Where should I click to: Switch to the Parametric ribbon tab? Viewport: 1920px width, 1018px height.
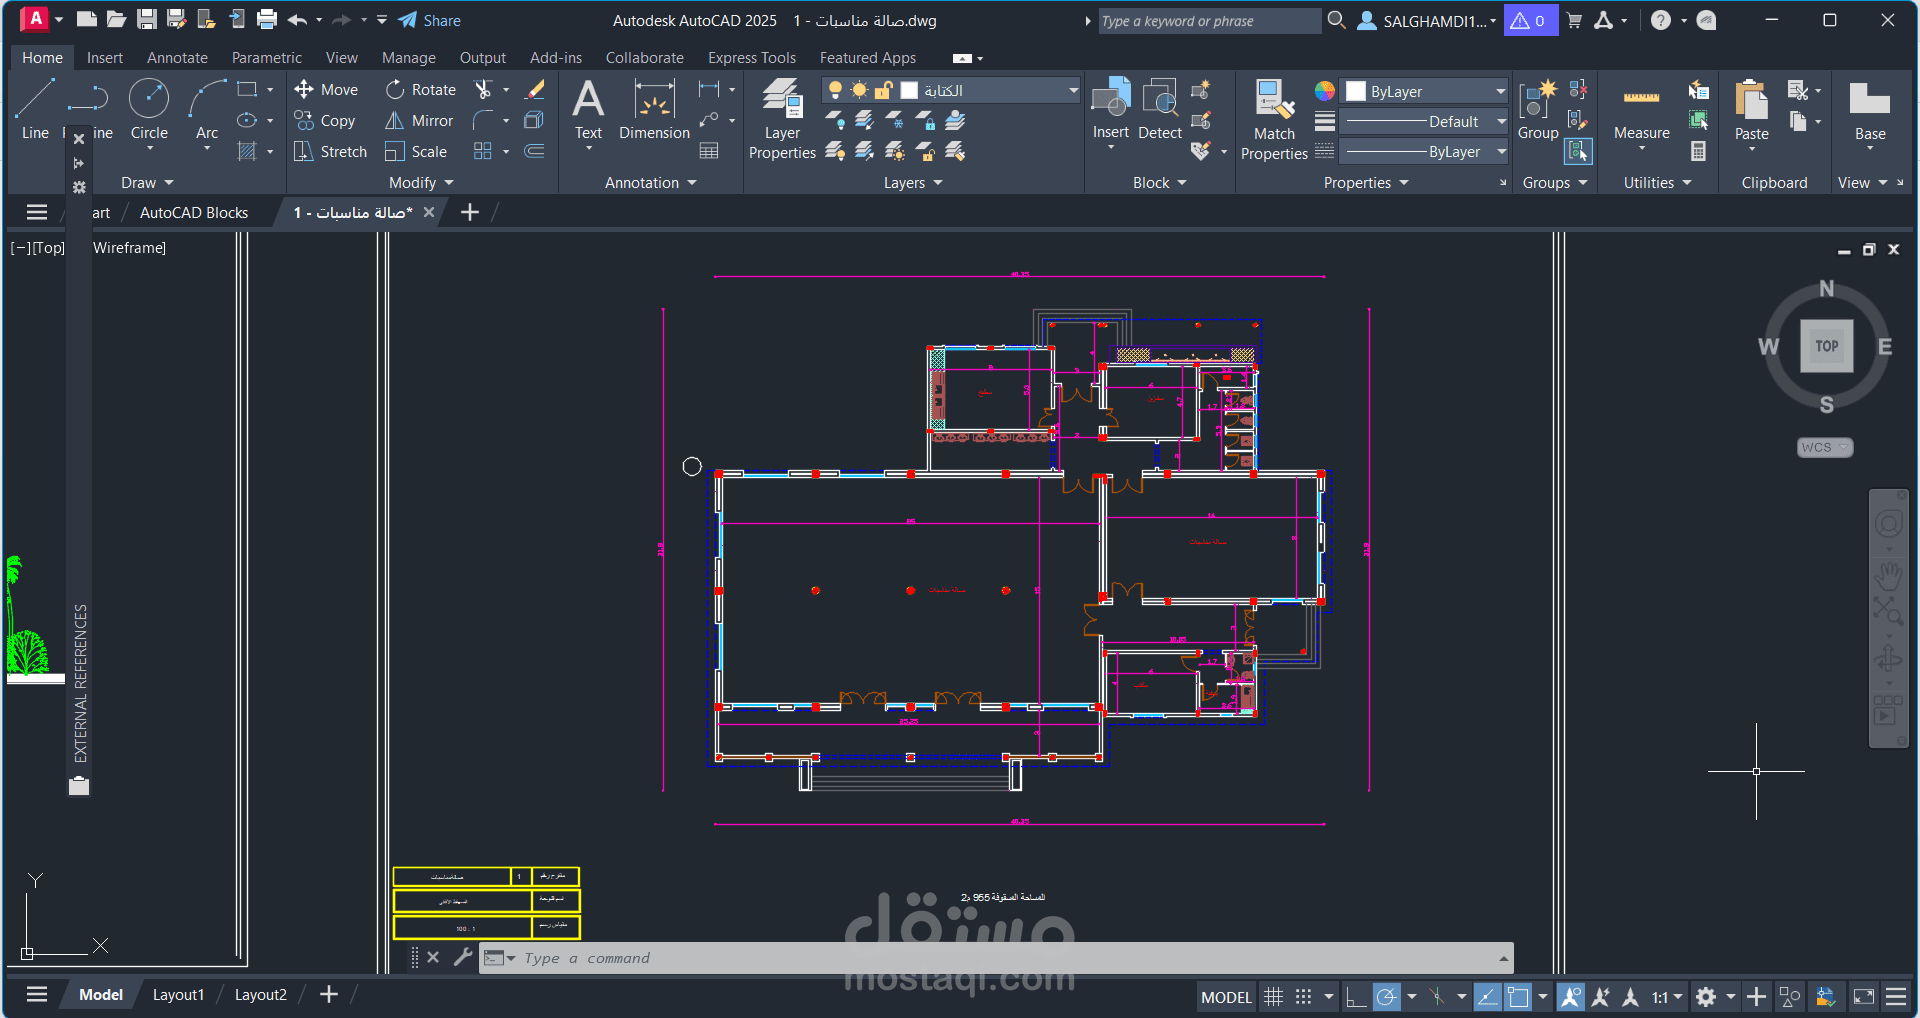[x=267, y=58]
